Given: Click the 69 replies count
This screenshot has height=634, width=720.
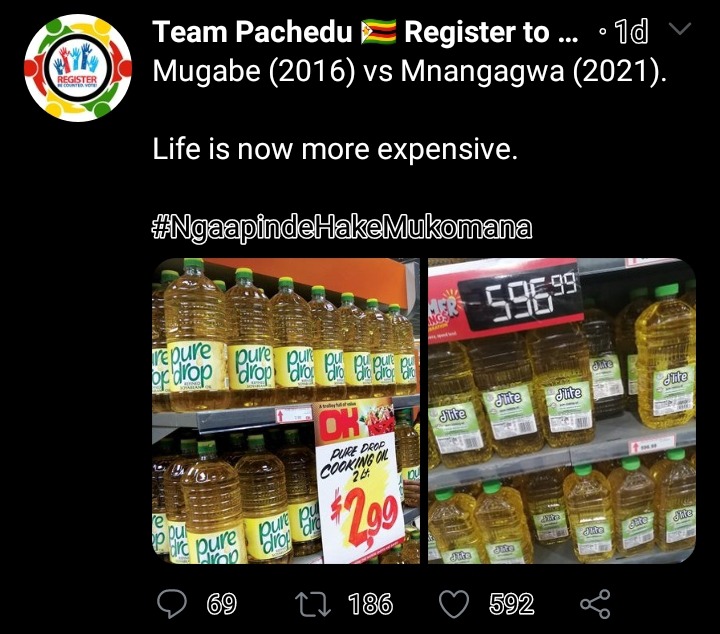Looking at the screenshot, I should pos(222,604).
